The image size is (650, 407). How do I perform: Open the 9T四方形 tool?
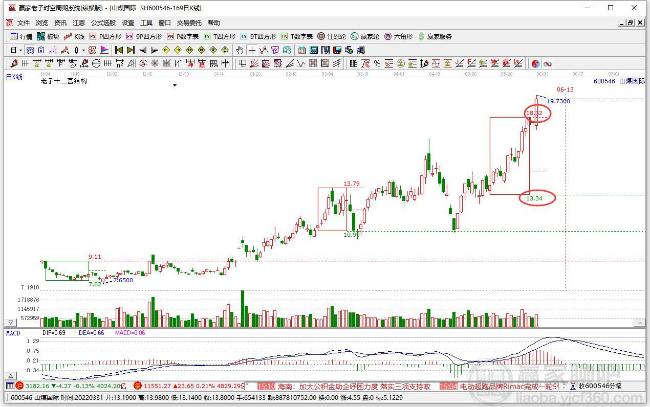pos(258,36)
